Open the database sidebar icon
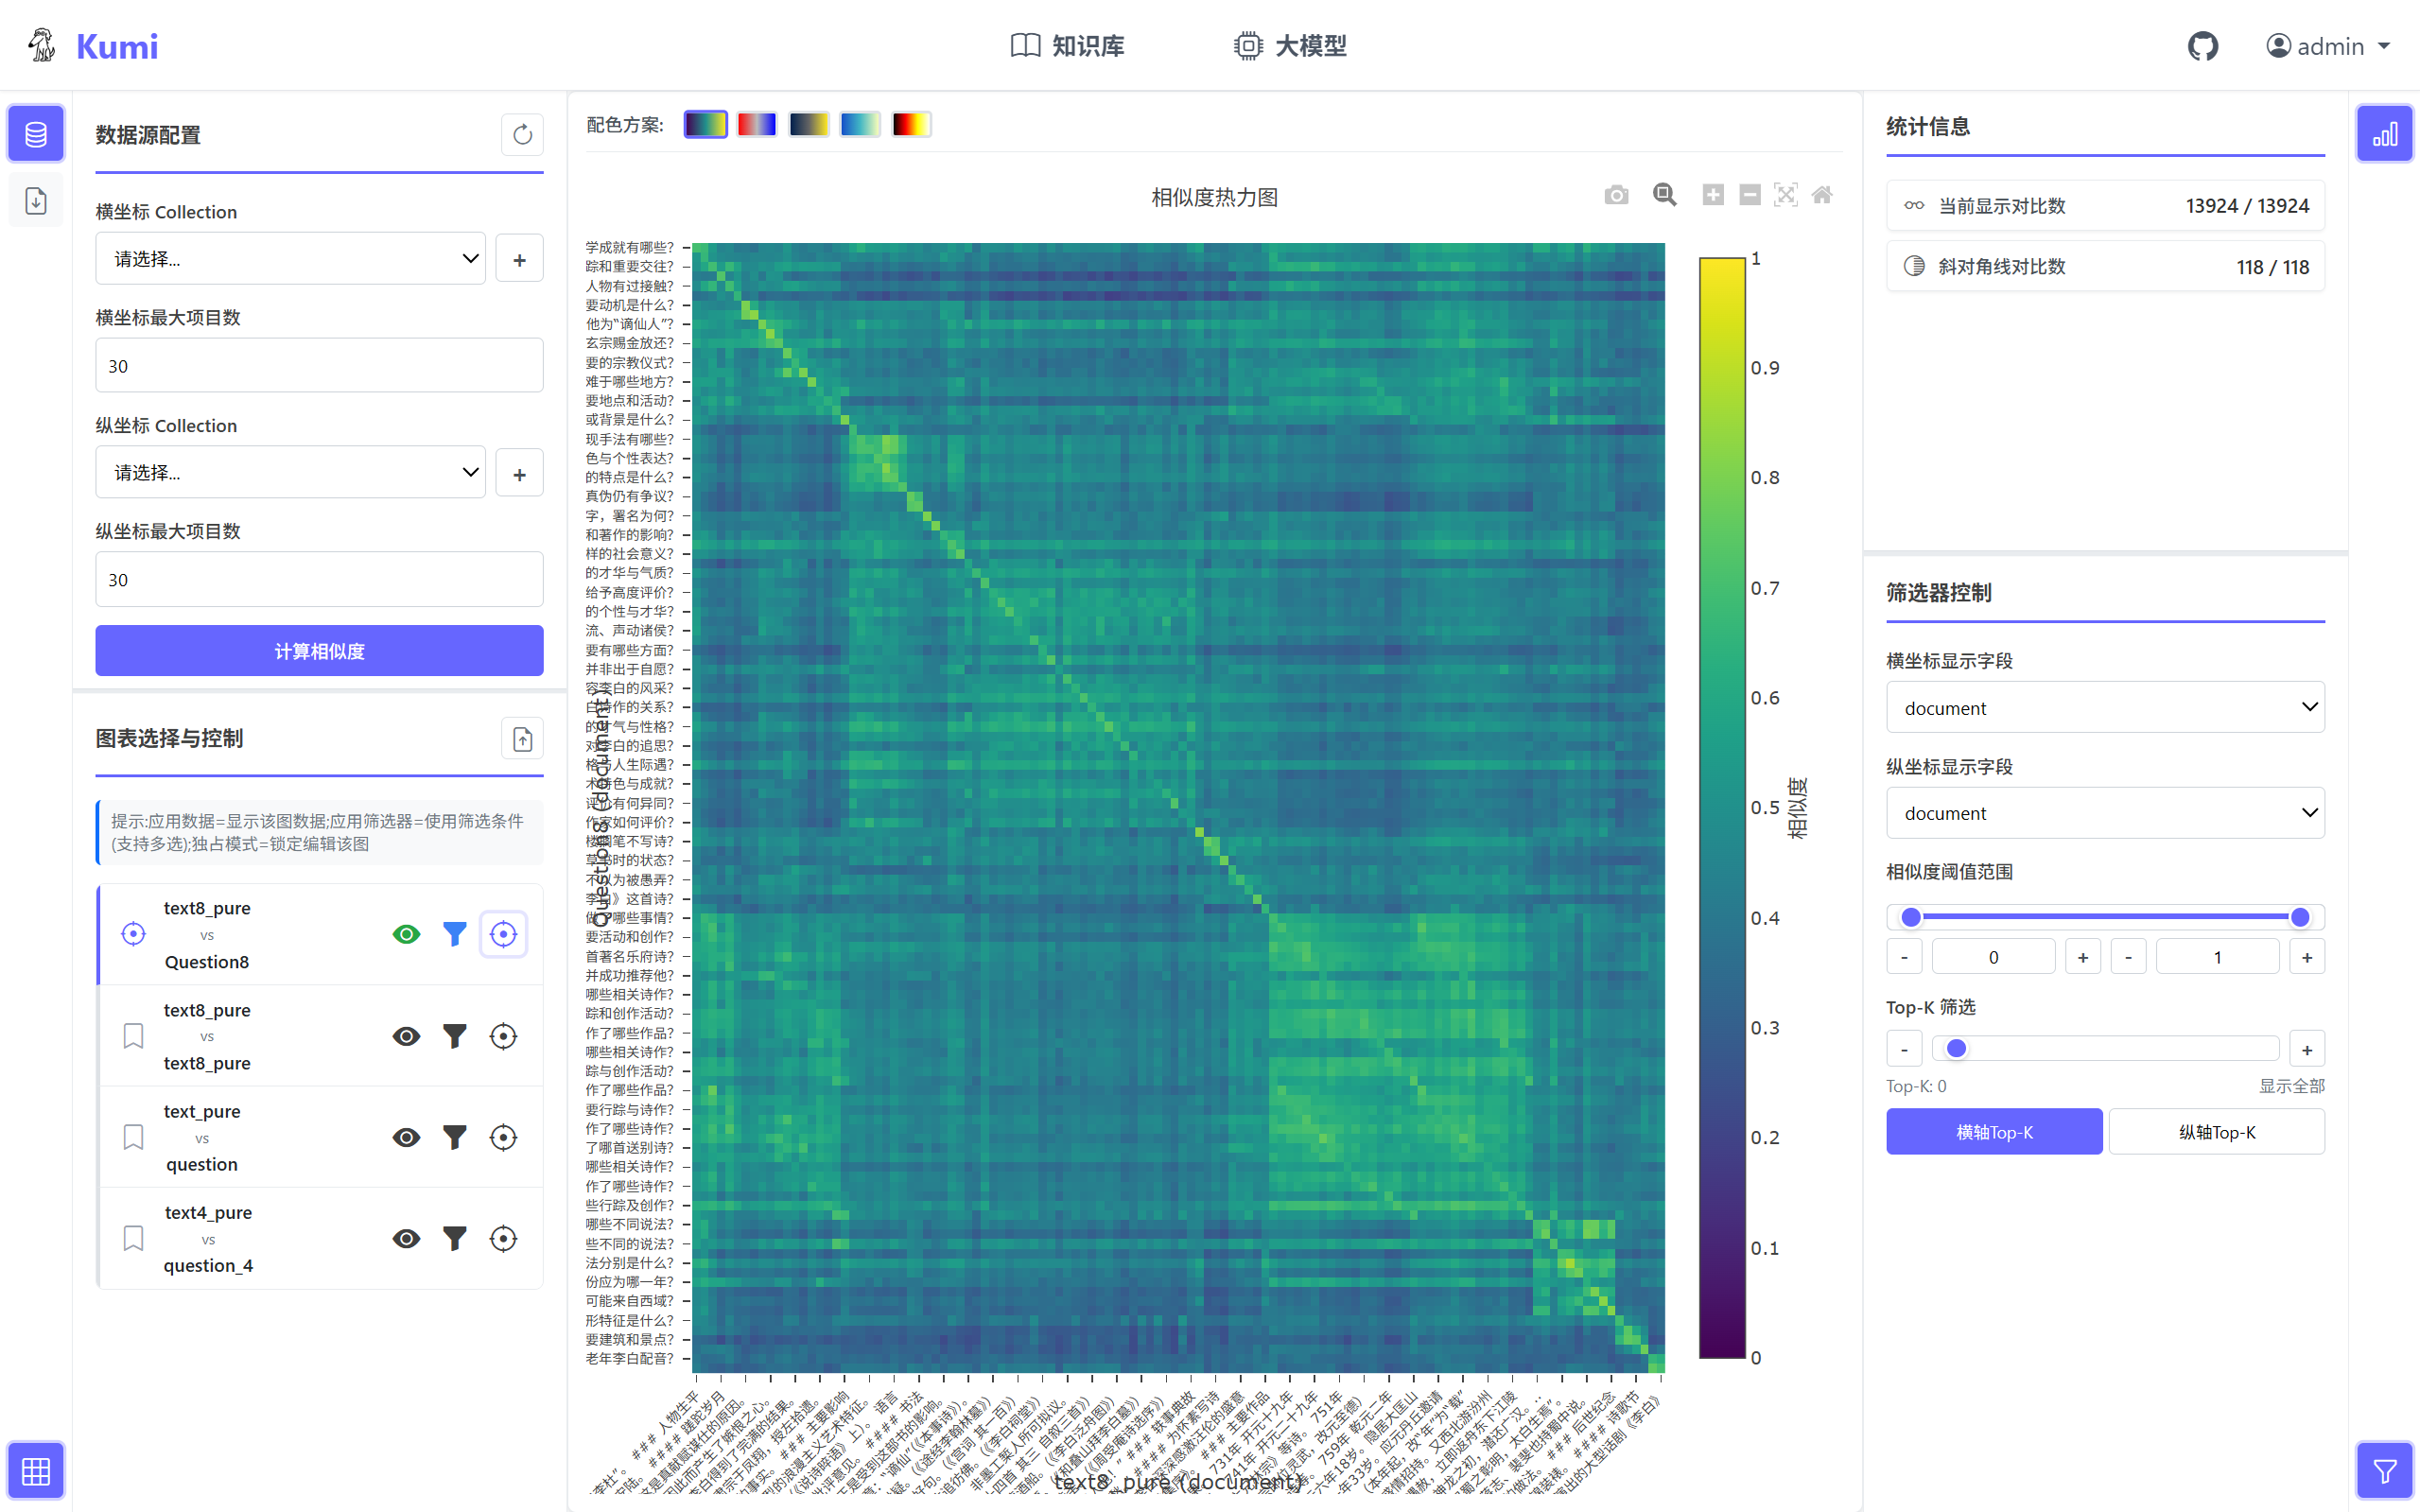 (36, 134)
